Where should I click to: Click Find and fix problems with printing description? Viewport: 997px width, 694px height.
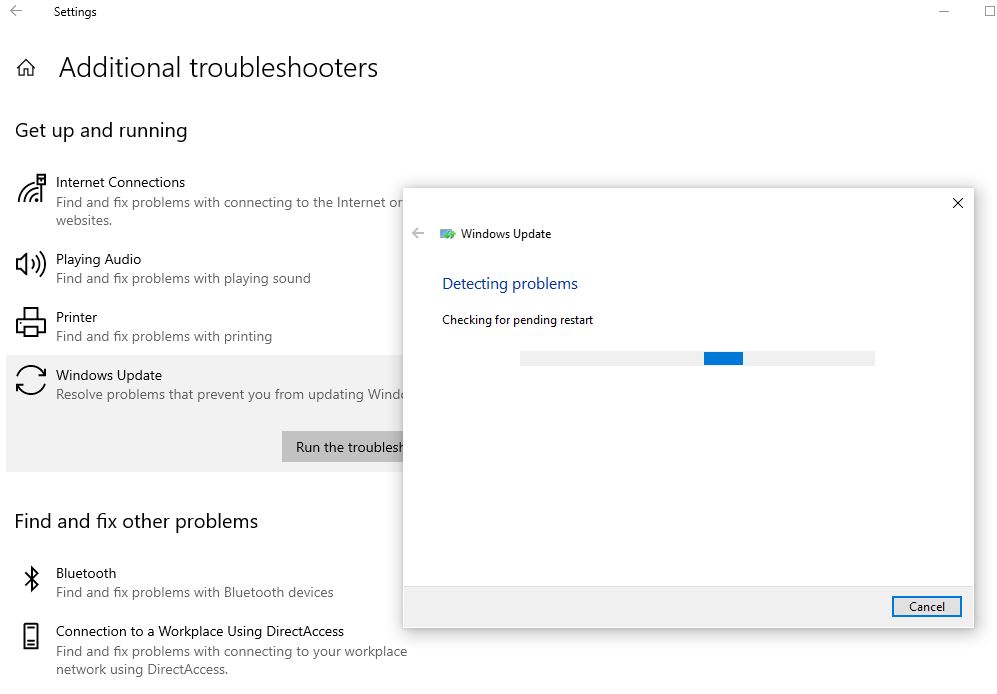(164, 337)
